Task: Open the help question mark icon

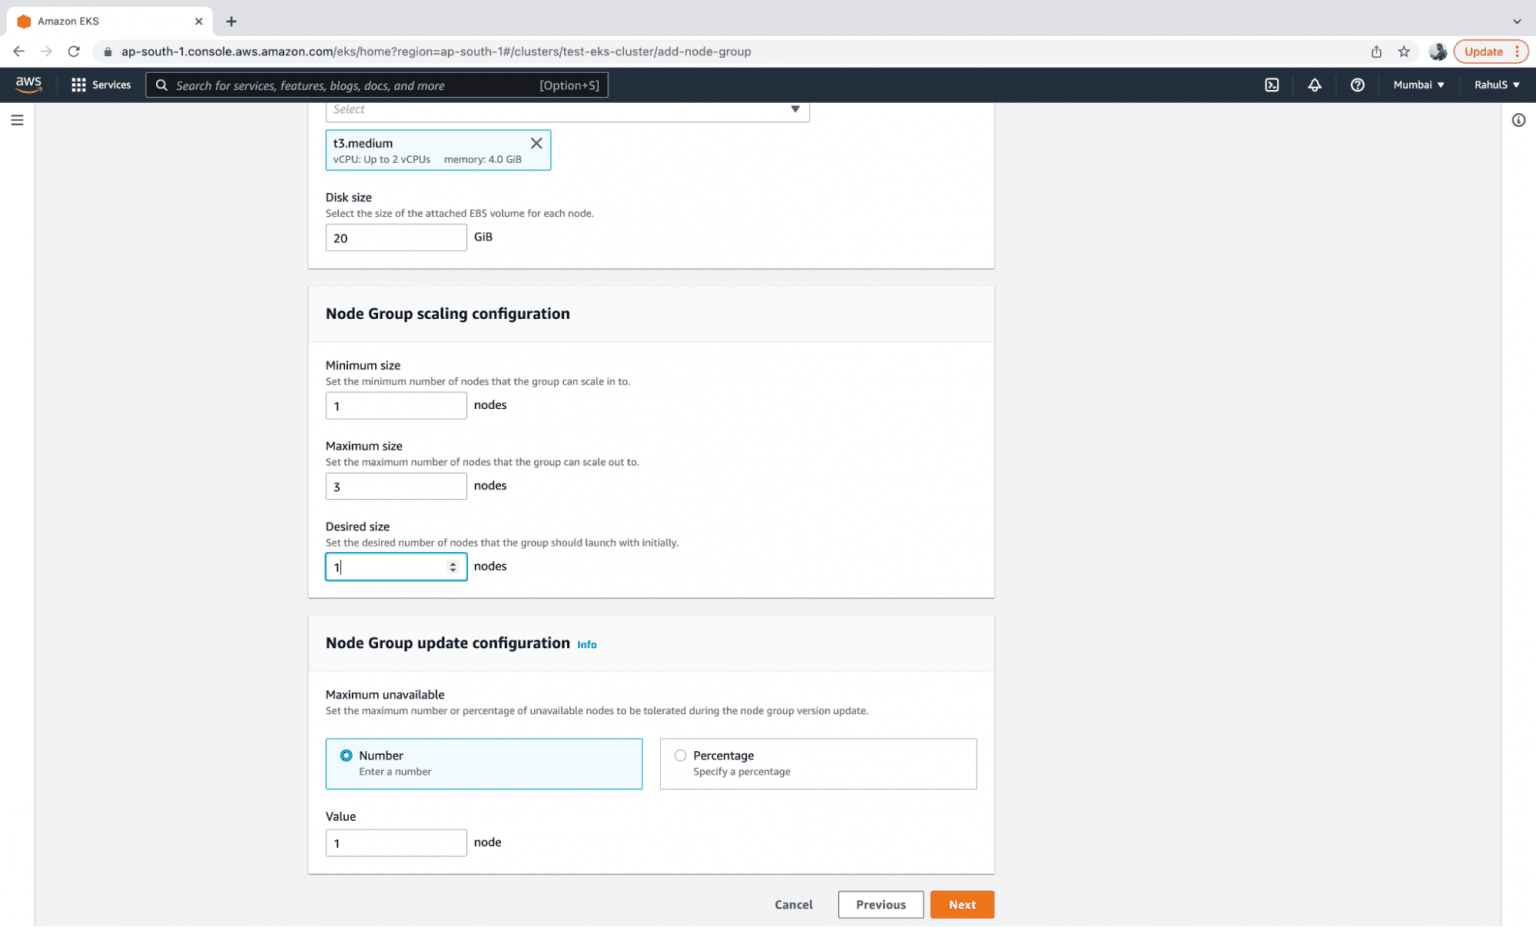Action: (1357, 85)
